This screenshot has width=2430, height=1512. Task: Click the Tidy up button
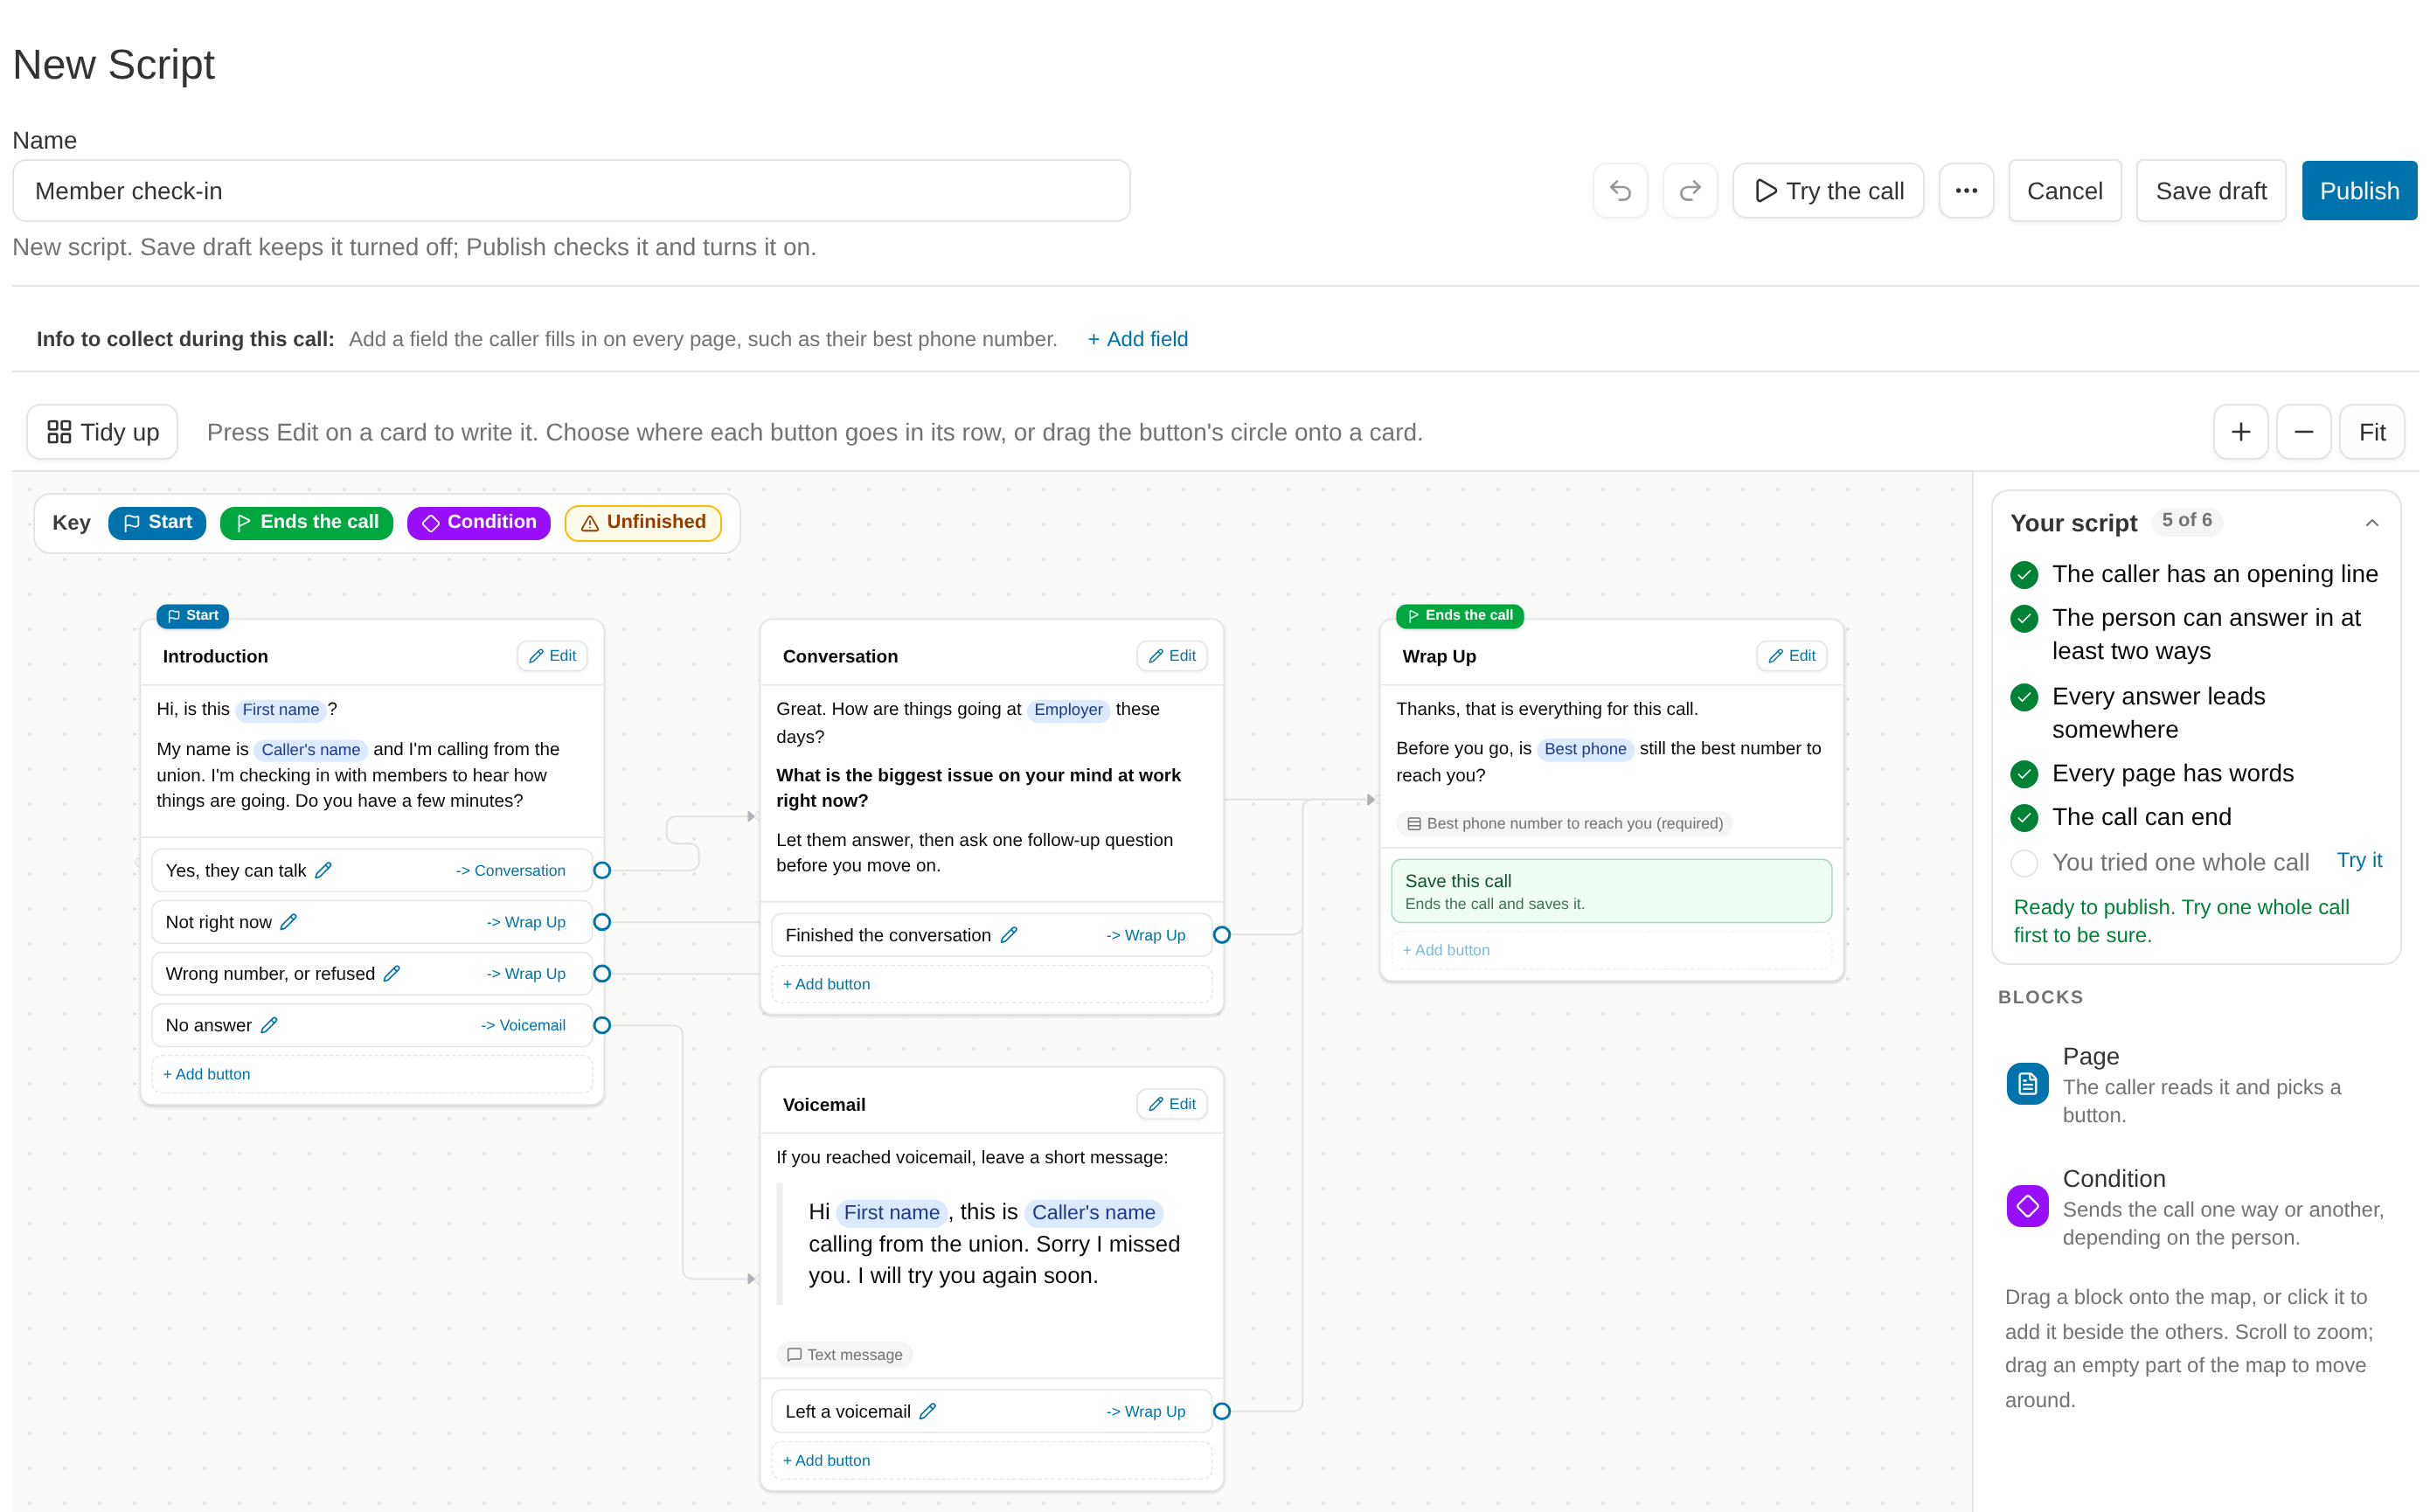coord(103,432)
